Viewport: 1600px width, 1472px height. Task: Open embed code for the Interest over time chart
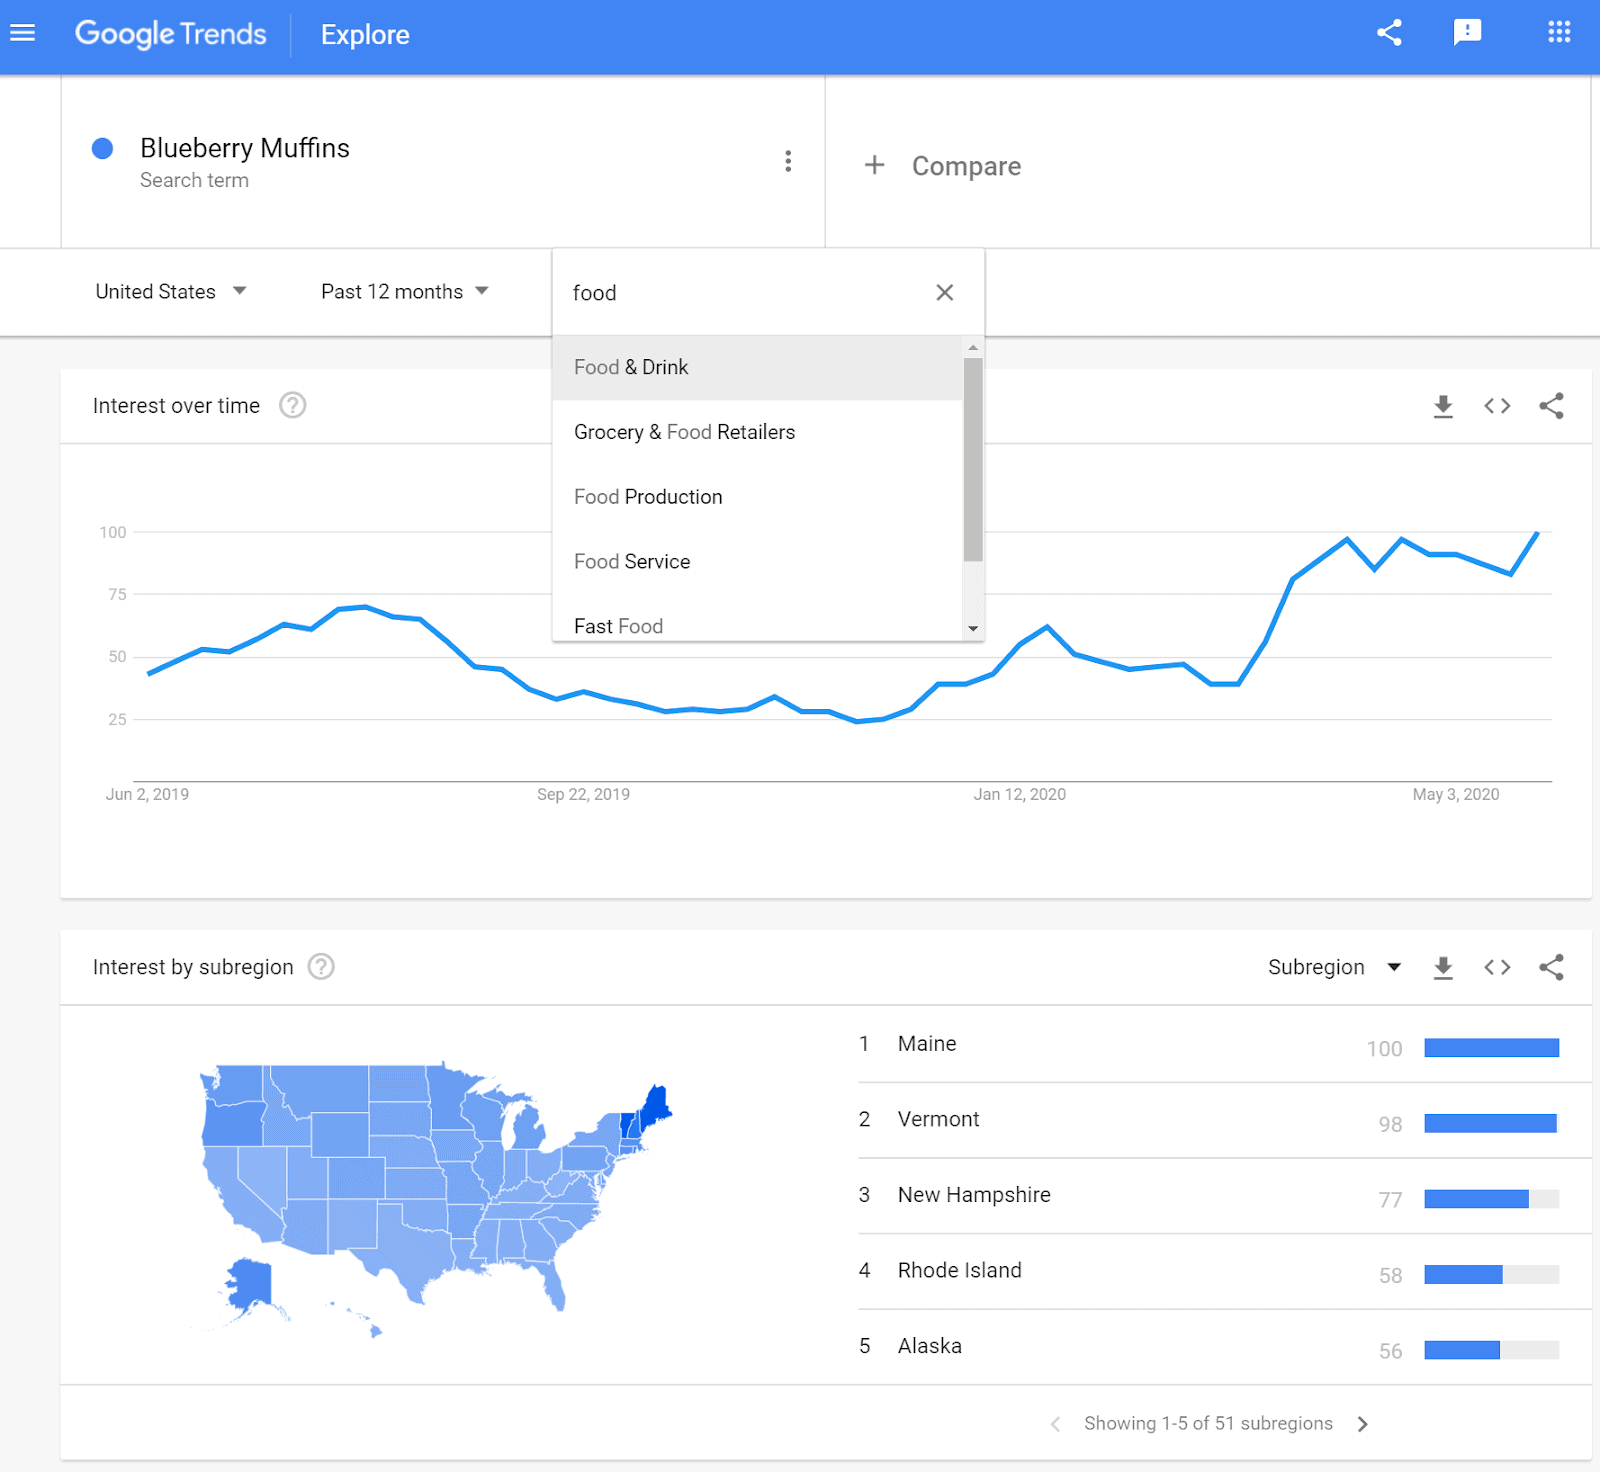[x=1497, y=406]
